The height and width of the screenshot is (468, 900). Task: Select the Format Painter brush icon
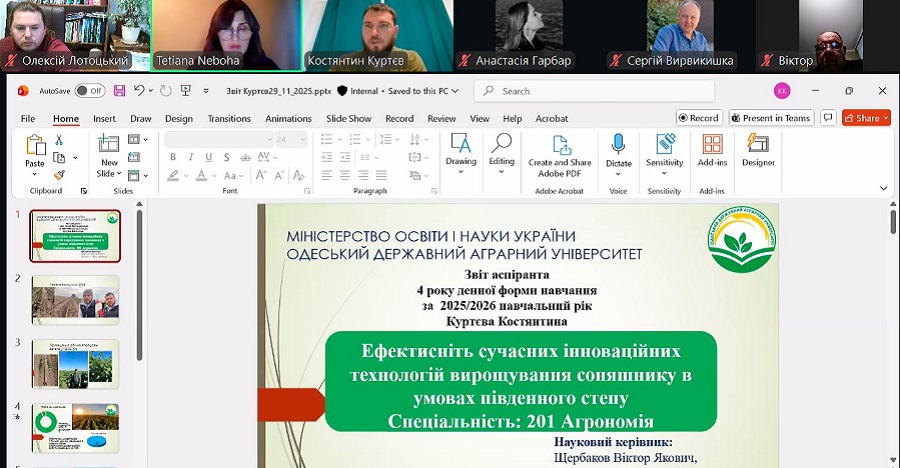[59, 174]
